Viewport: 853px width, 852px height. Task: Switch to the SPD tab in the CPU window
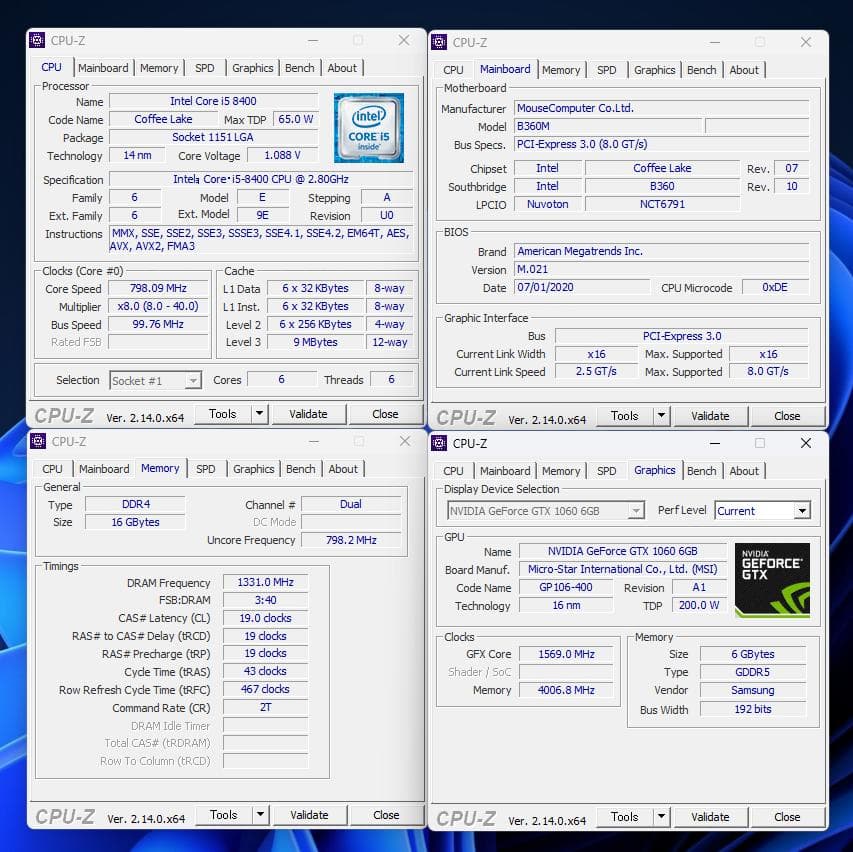[x=204, y=67]
